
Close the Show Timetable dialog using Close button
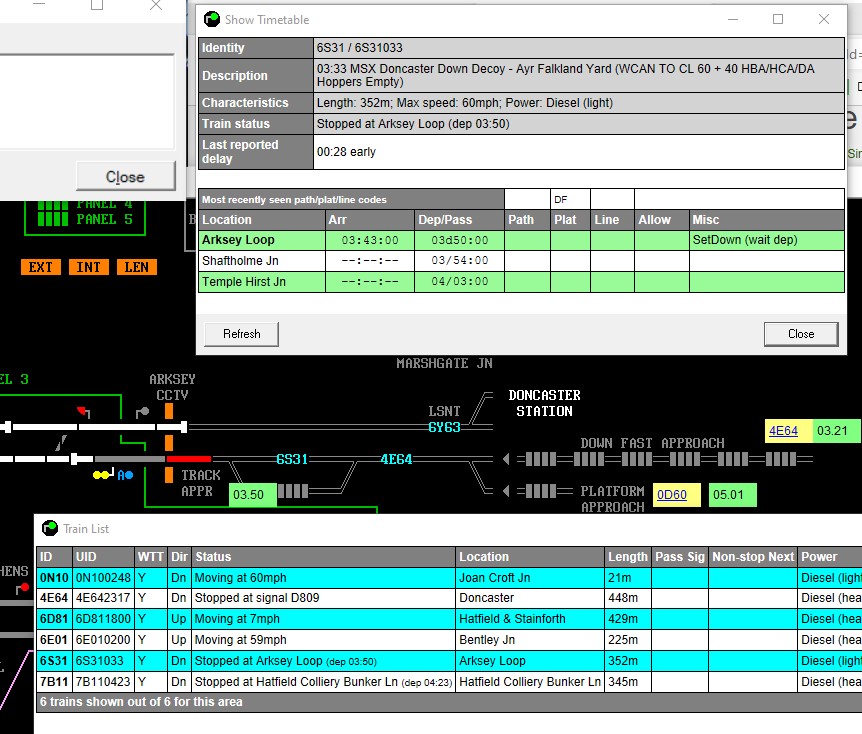click(x=801, y=334)
